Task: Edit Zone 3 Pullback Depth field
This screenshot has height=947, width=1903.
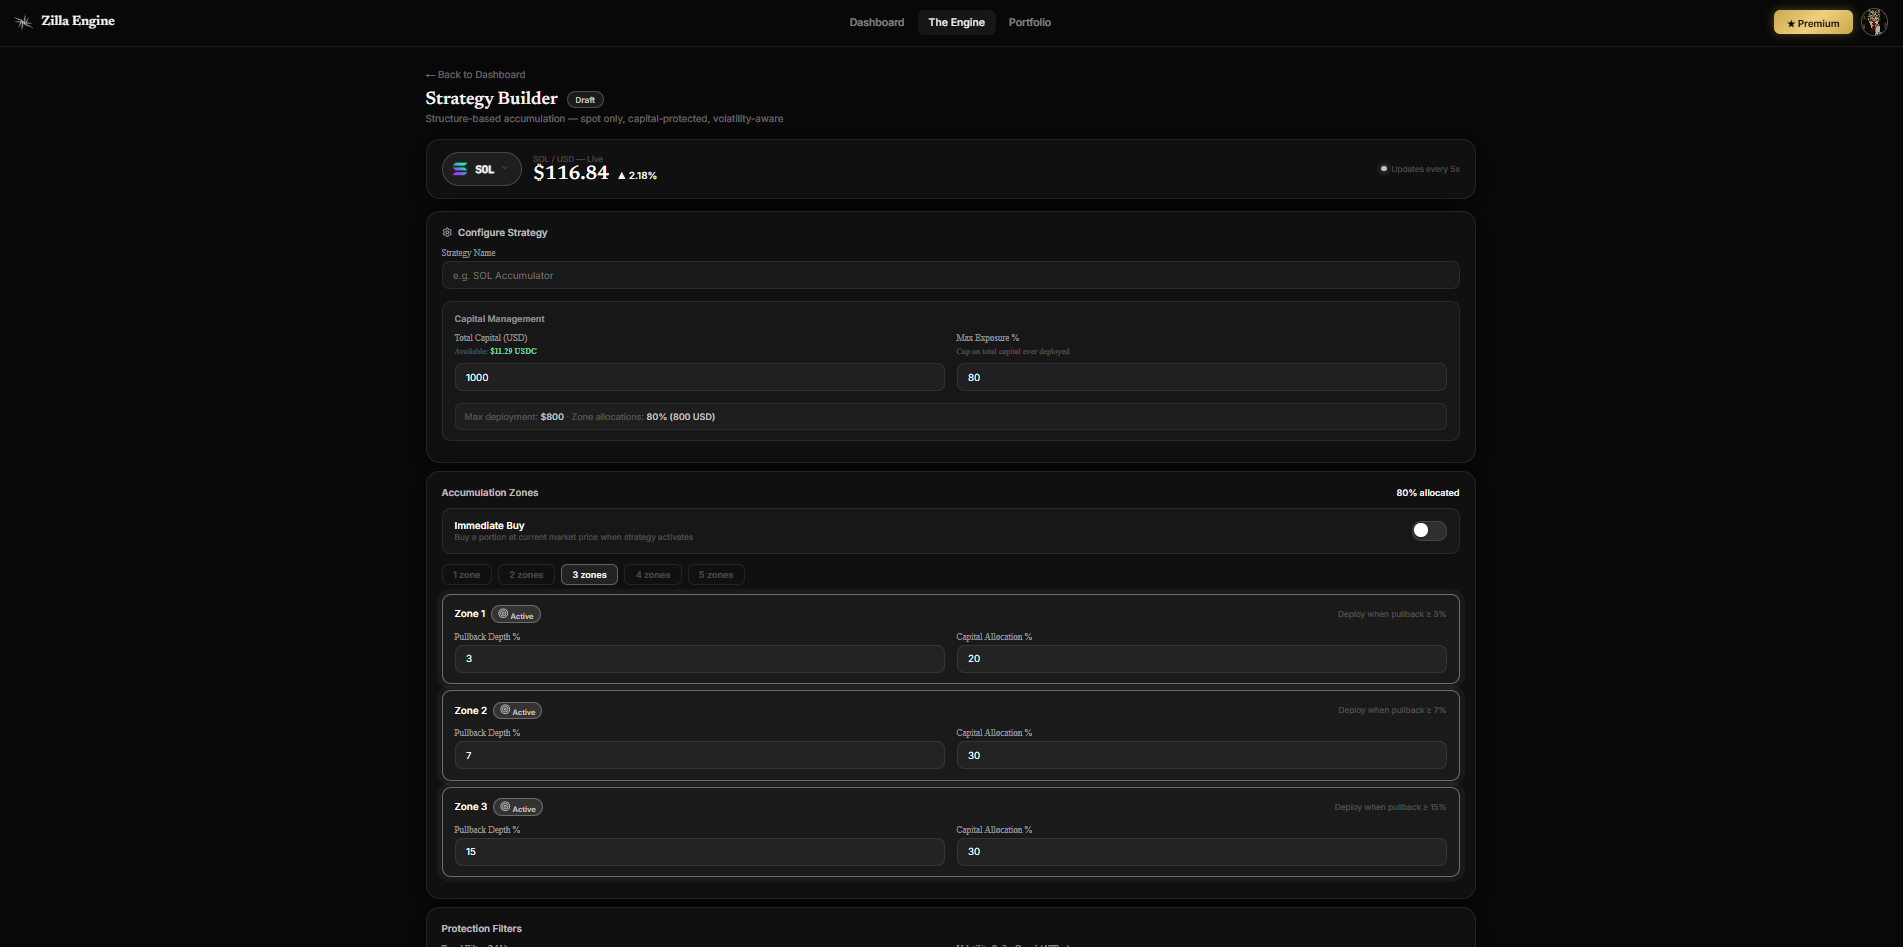Action: (x=699, y=852)
